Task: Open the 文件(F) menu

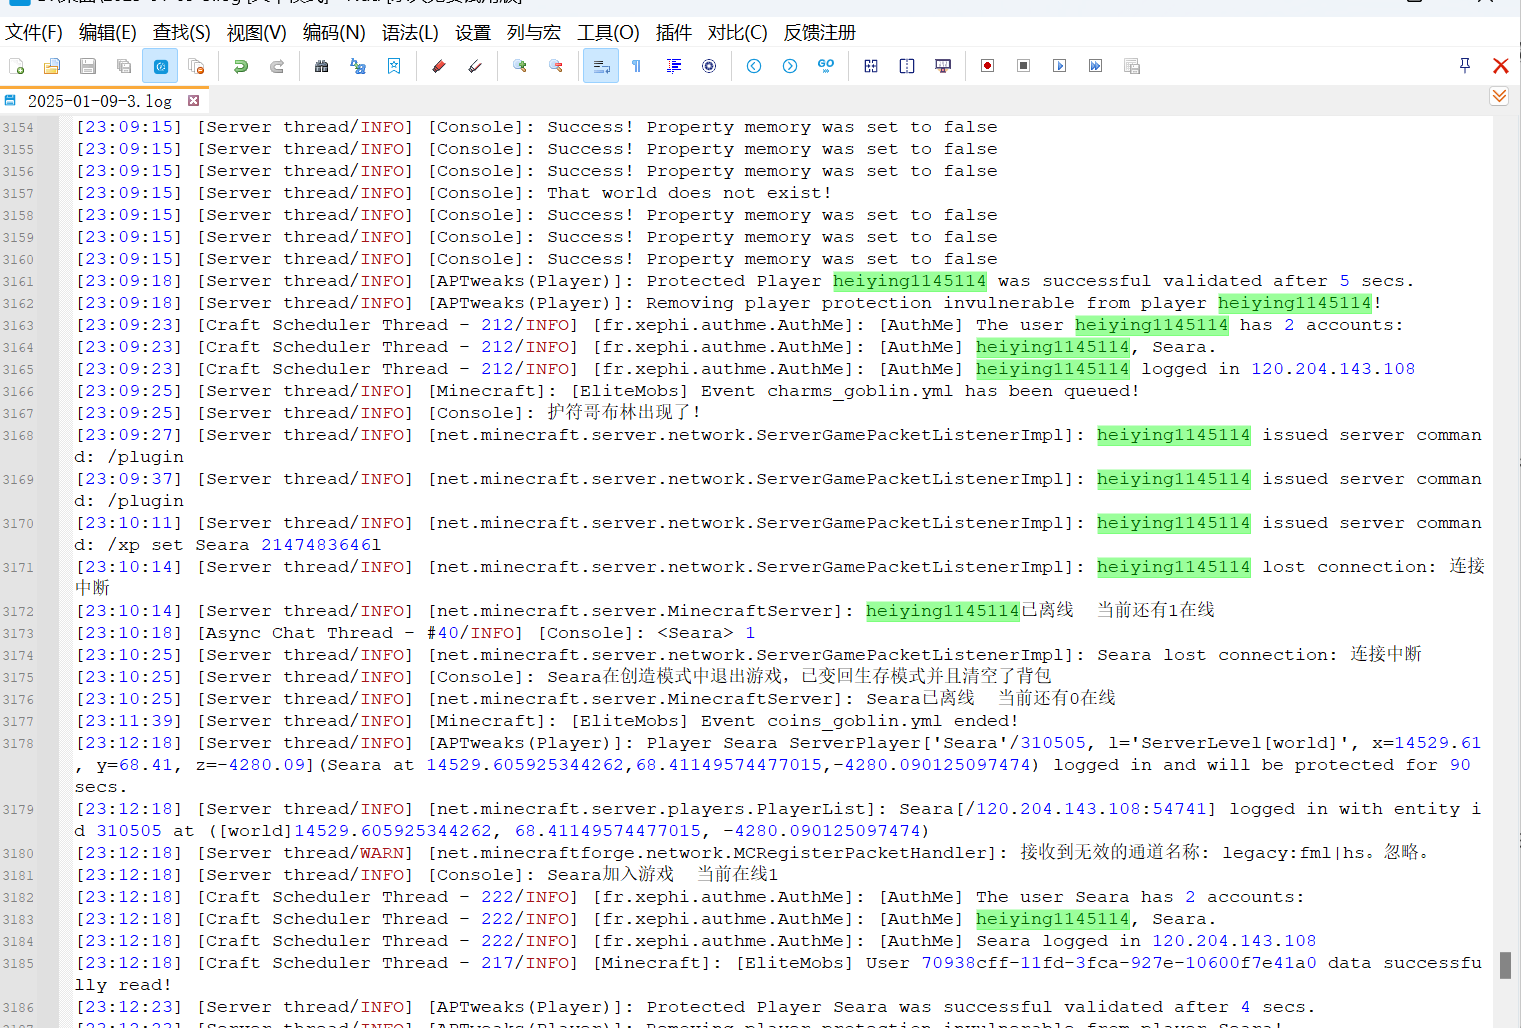Action: 34,32
